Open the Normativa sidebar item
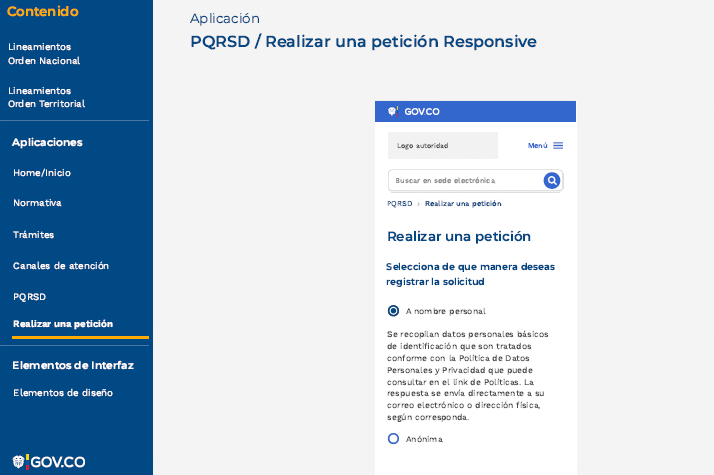714x475 pixels. [x=37, y=203]
